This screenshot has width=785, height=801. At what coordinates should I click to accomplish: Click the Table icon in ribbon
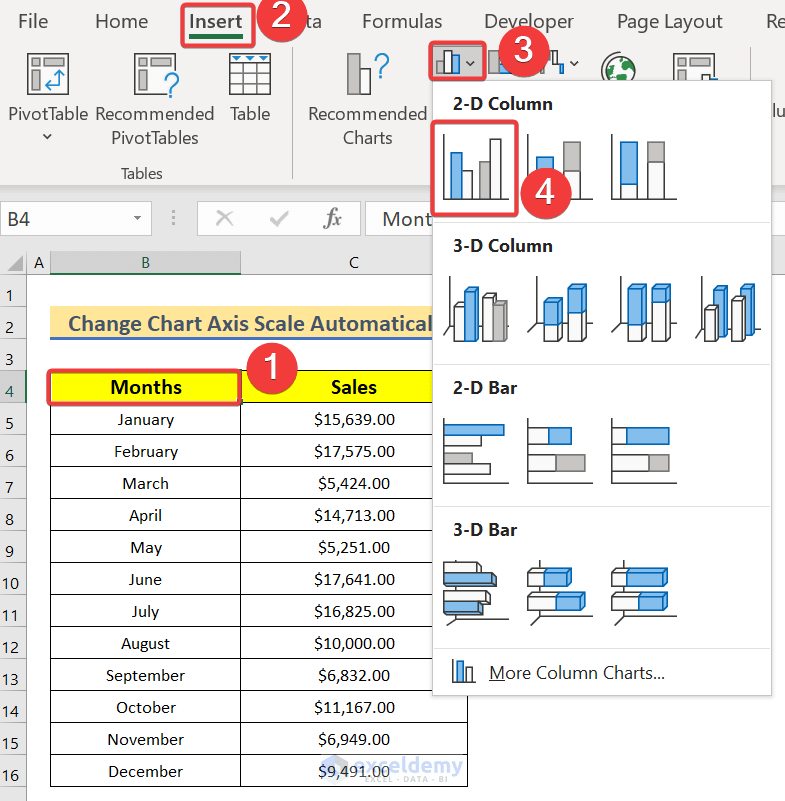click(250, 75)
